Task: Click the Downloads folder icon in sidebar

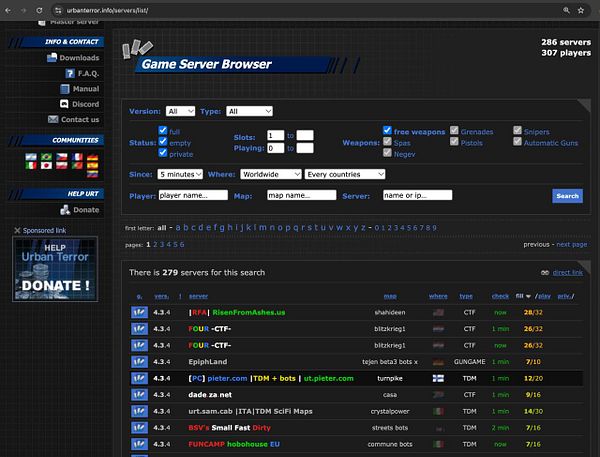Action: click(x=52, y=58)
